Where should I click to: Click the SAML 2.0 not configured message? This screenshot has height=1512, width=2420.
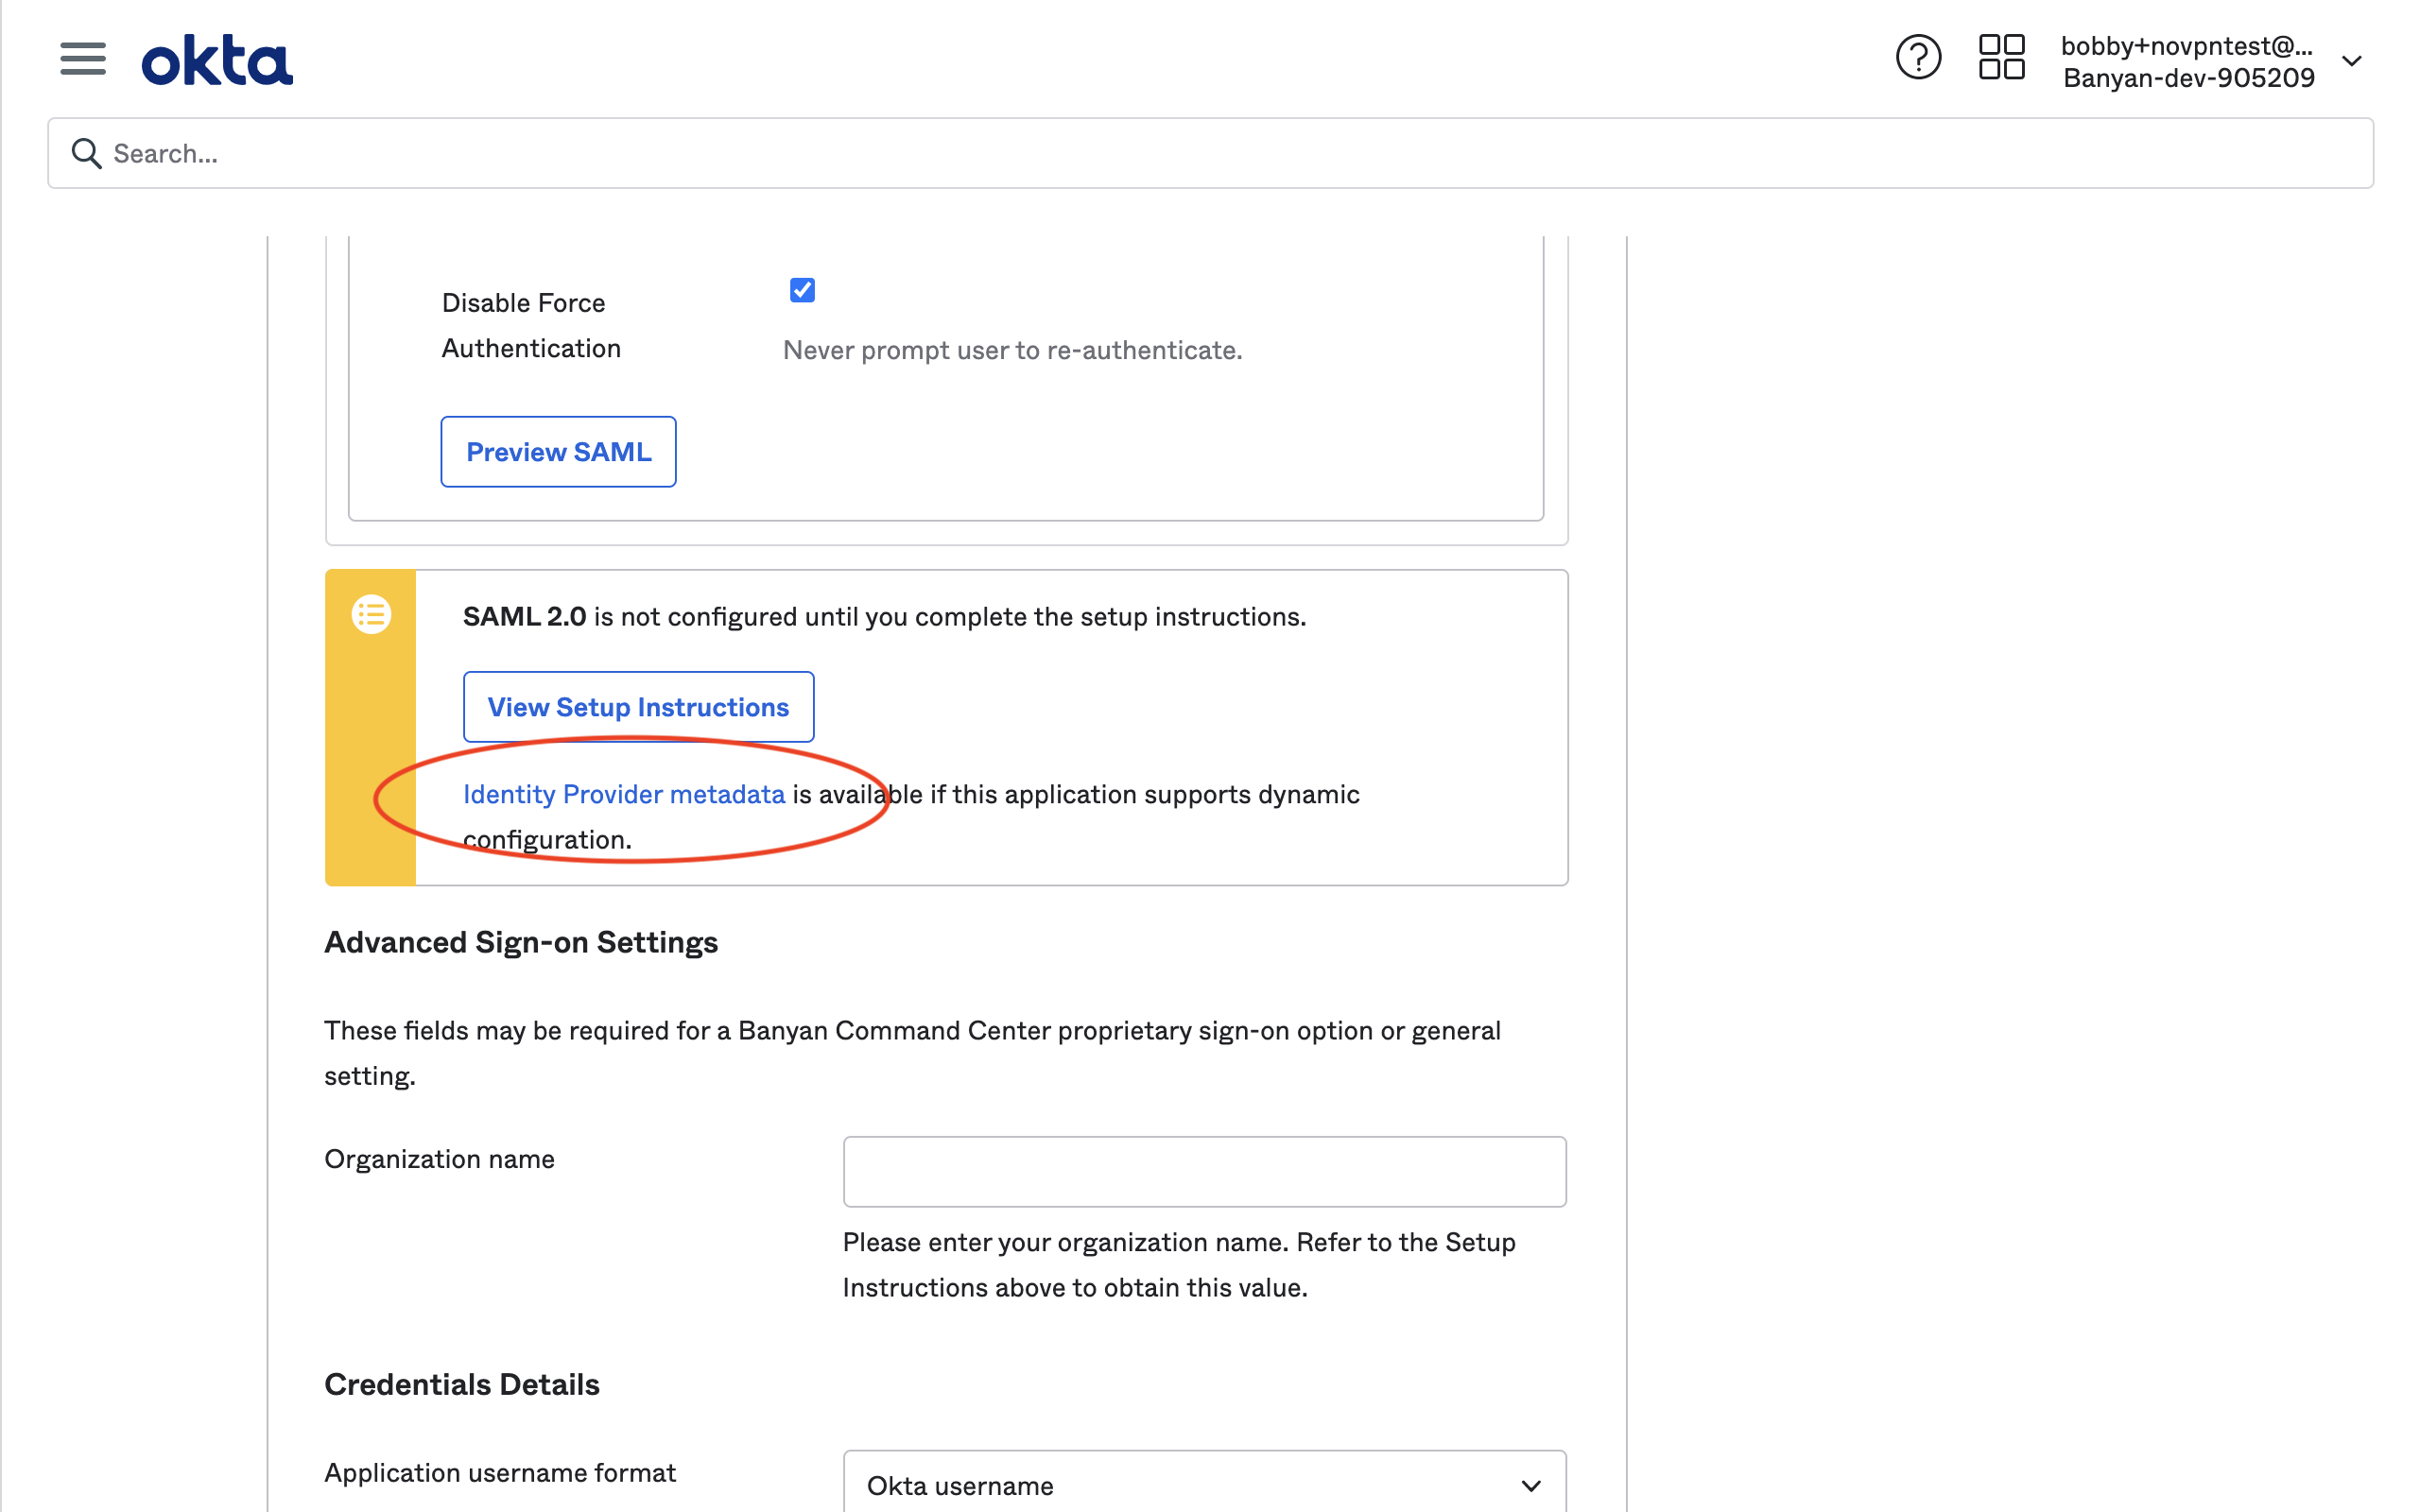click(884, 616)
